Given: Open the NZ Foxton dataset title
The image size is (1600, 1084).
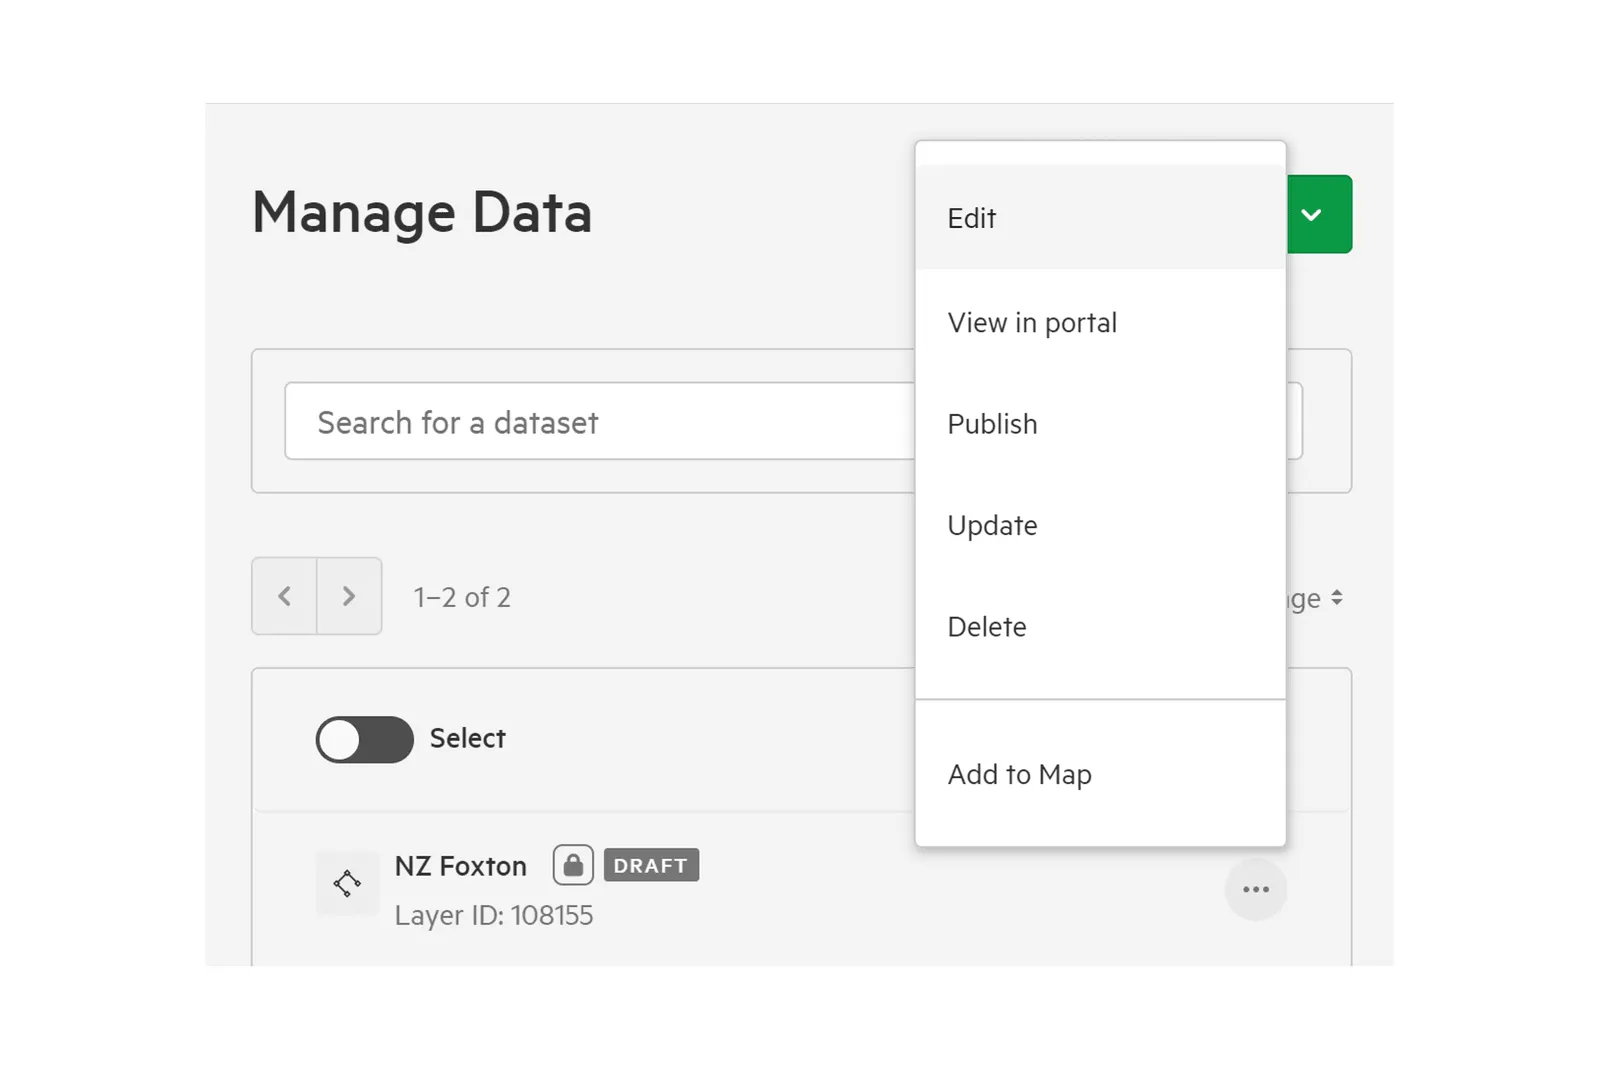Looking at the screenshot, I should tap(461, 866).
